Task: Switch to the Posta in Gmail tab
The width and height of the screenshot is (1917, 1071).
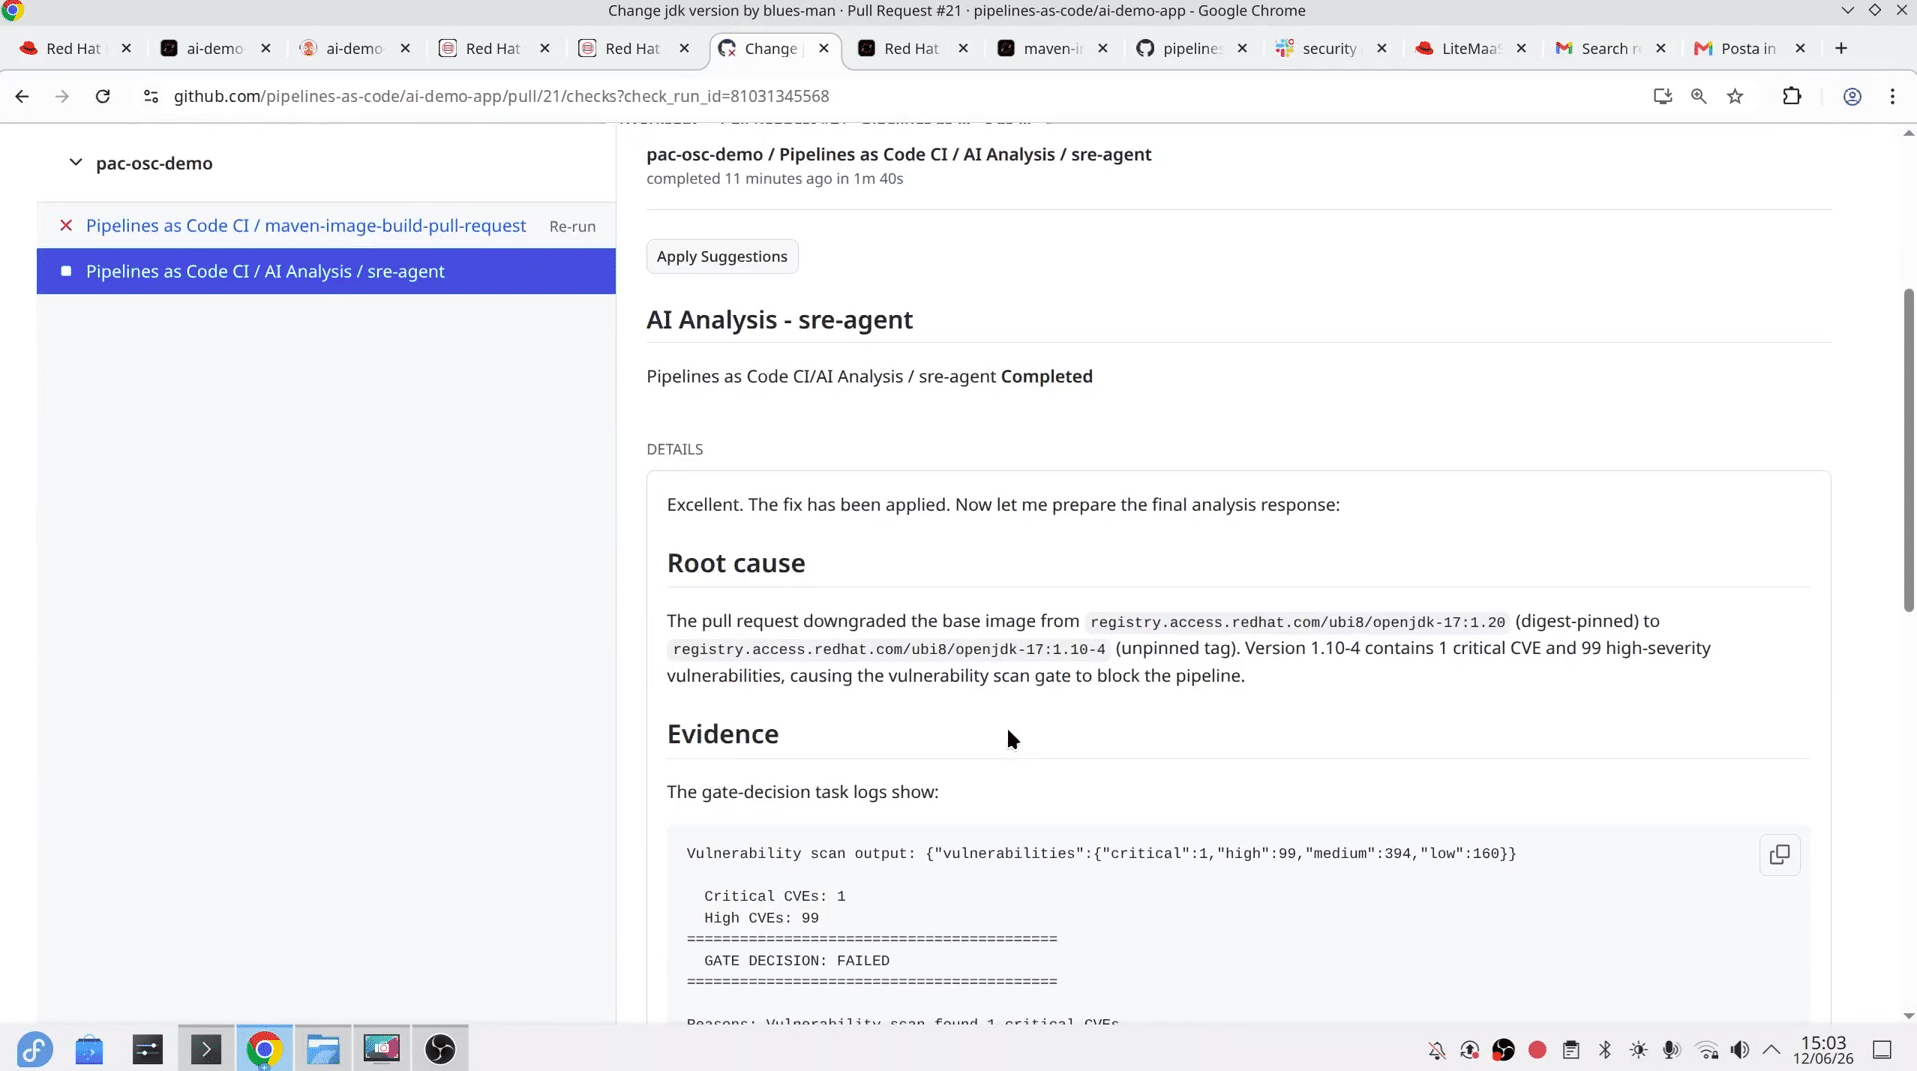Action: 1749,48
